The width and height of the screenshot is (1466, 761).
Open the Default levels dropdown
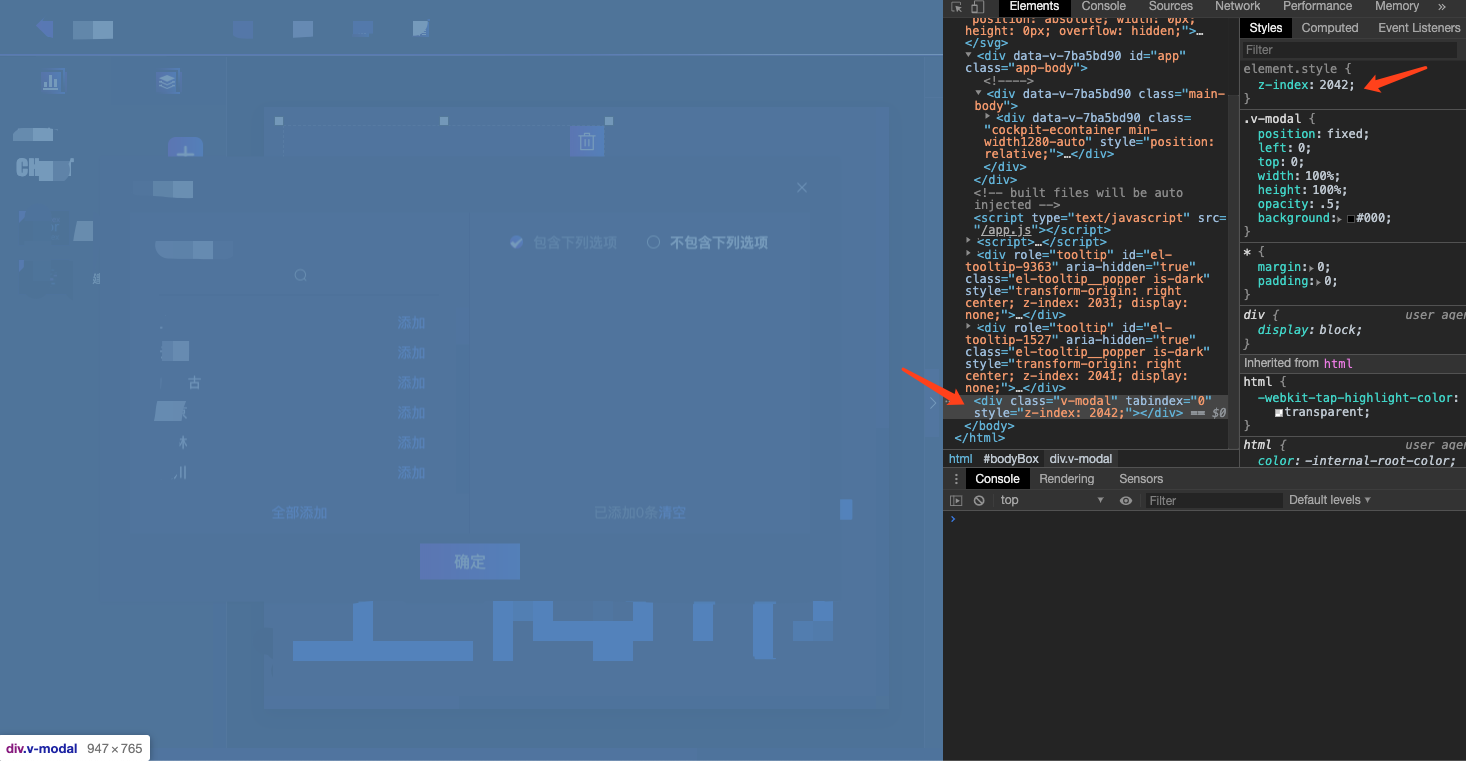point(1330,500)
